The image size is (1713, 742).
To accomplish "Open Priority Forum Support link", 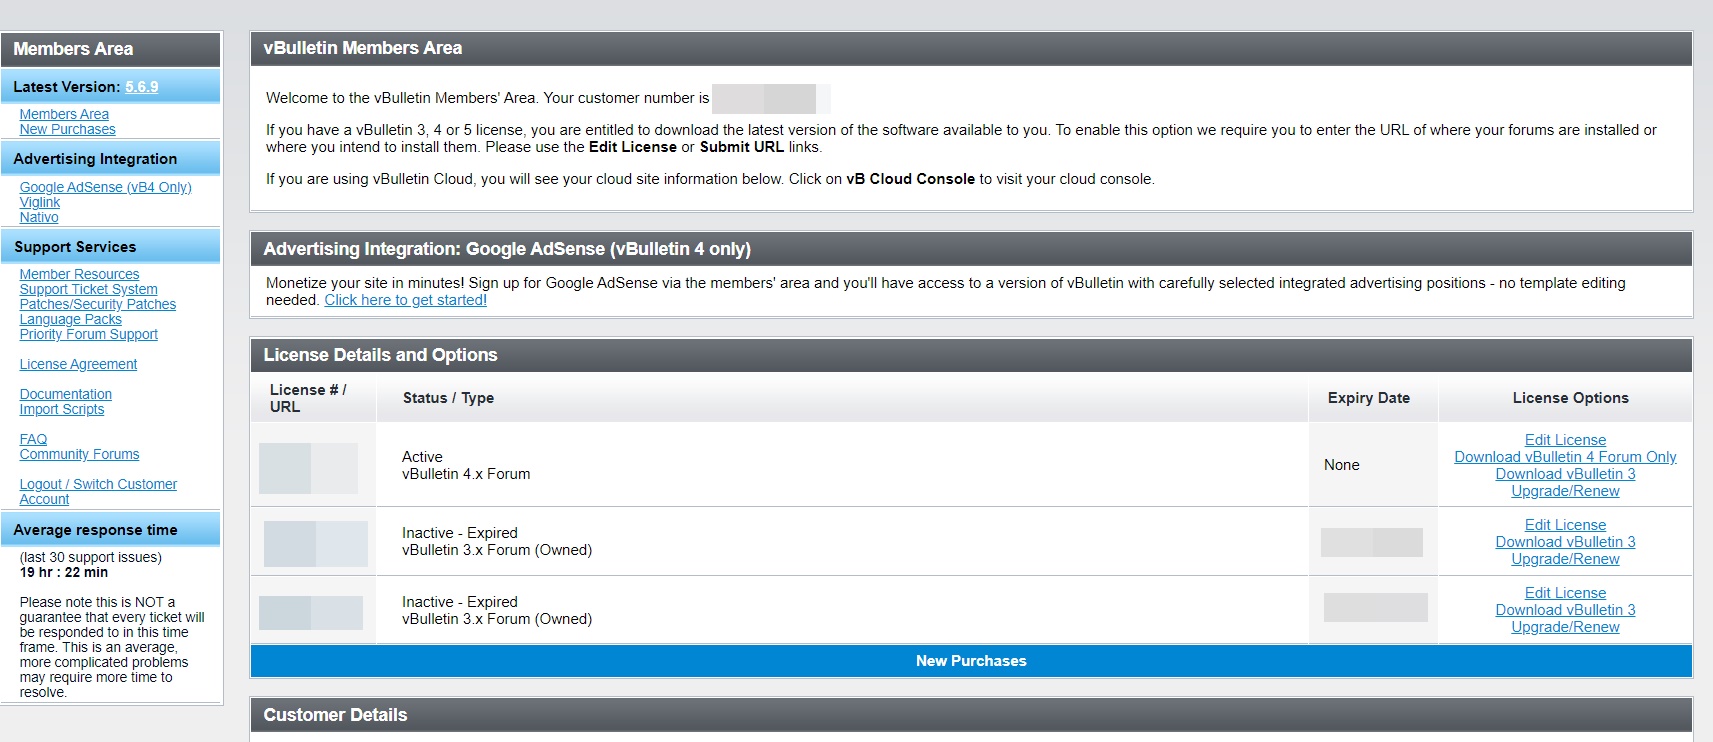I will (x=88, y=334).
